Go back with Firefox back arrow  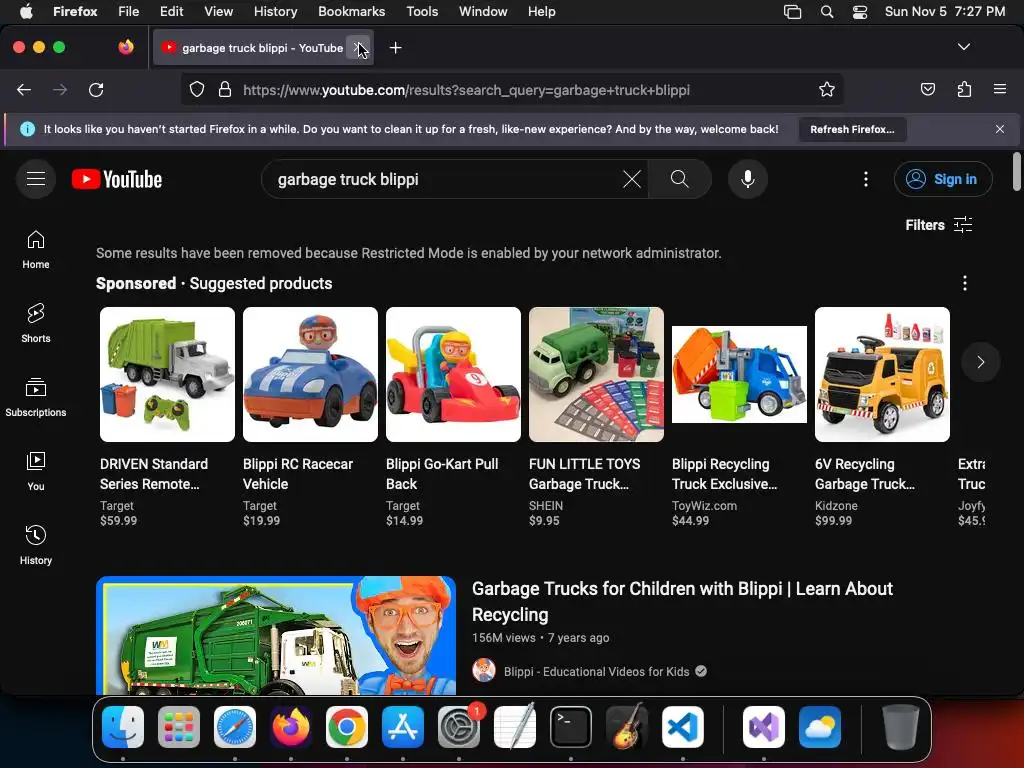(24, 89)
